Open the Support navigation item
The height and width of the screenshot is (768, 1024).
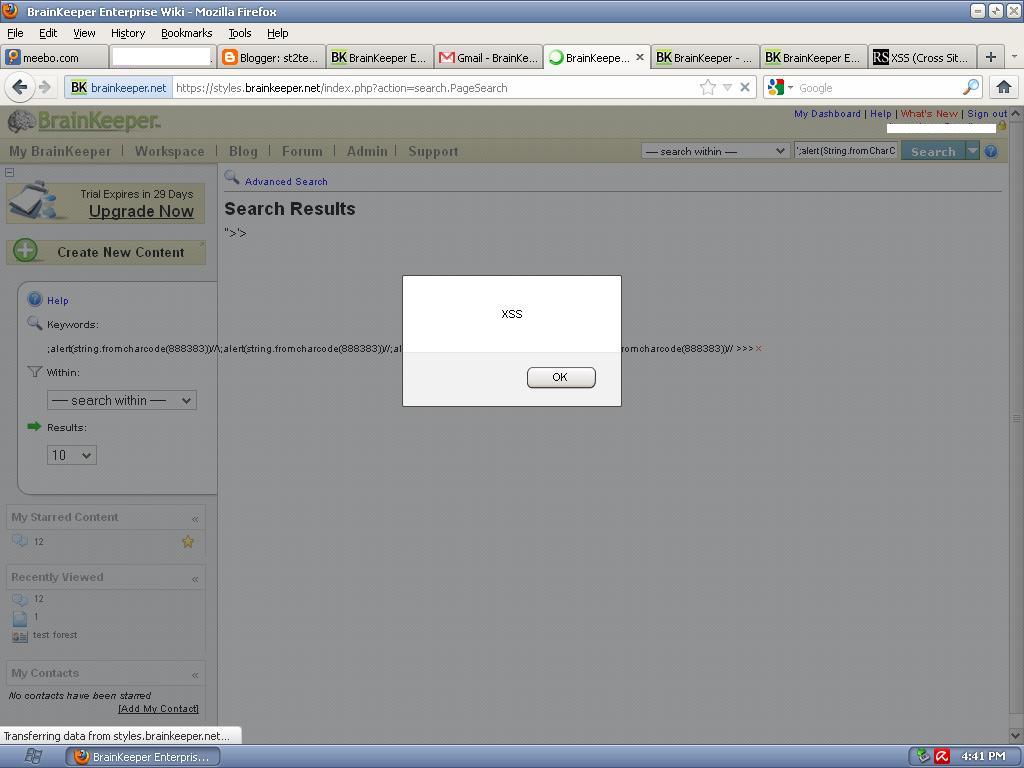[433, 152]
